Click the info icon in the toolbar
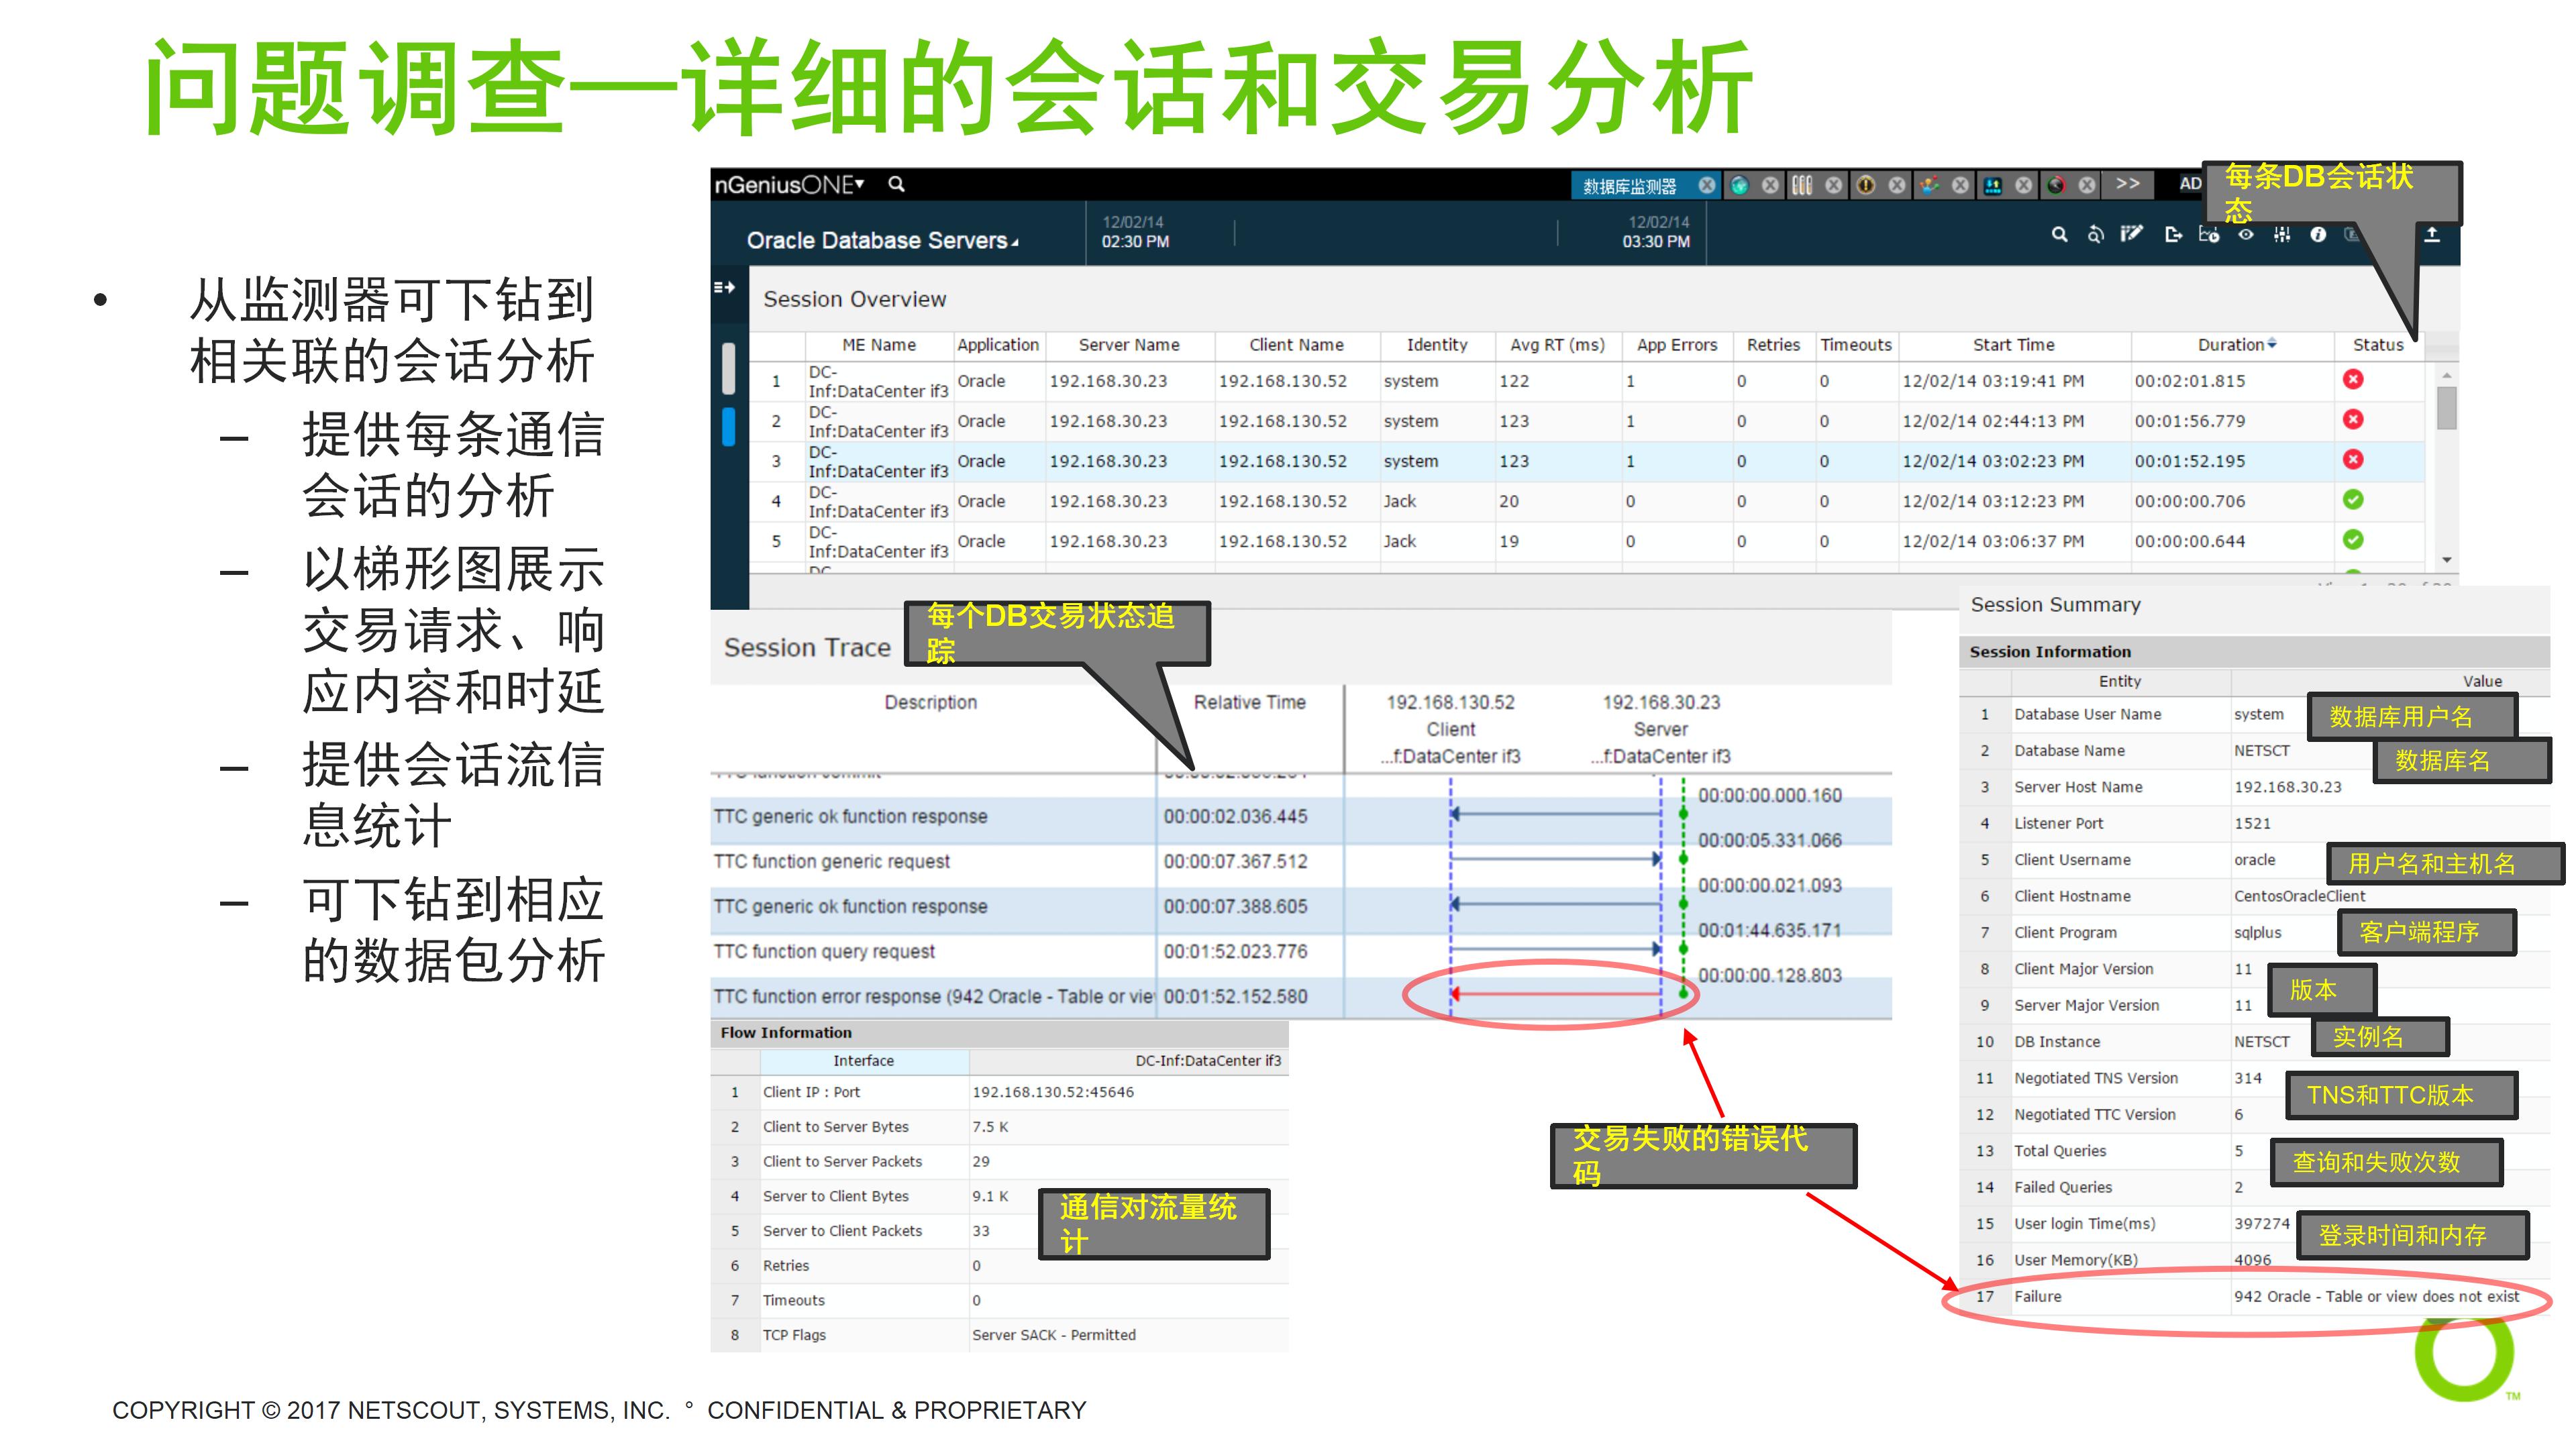This screenshot has width=2576, height=1449. pyautogui.click(x=2318, y=234)
